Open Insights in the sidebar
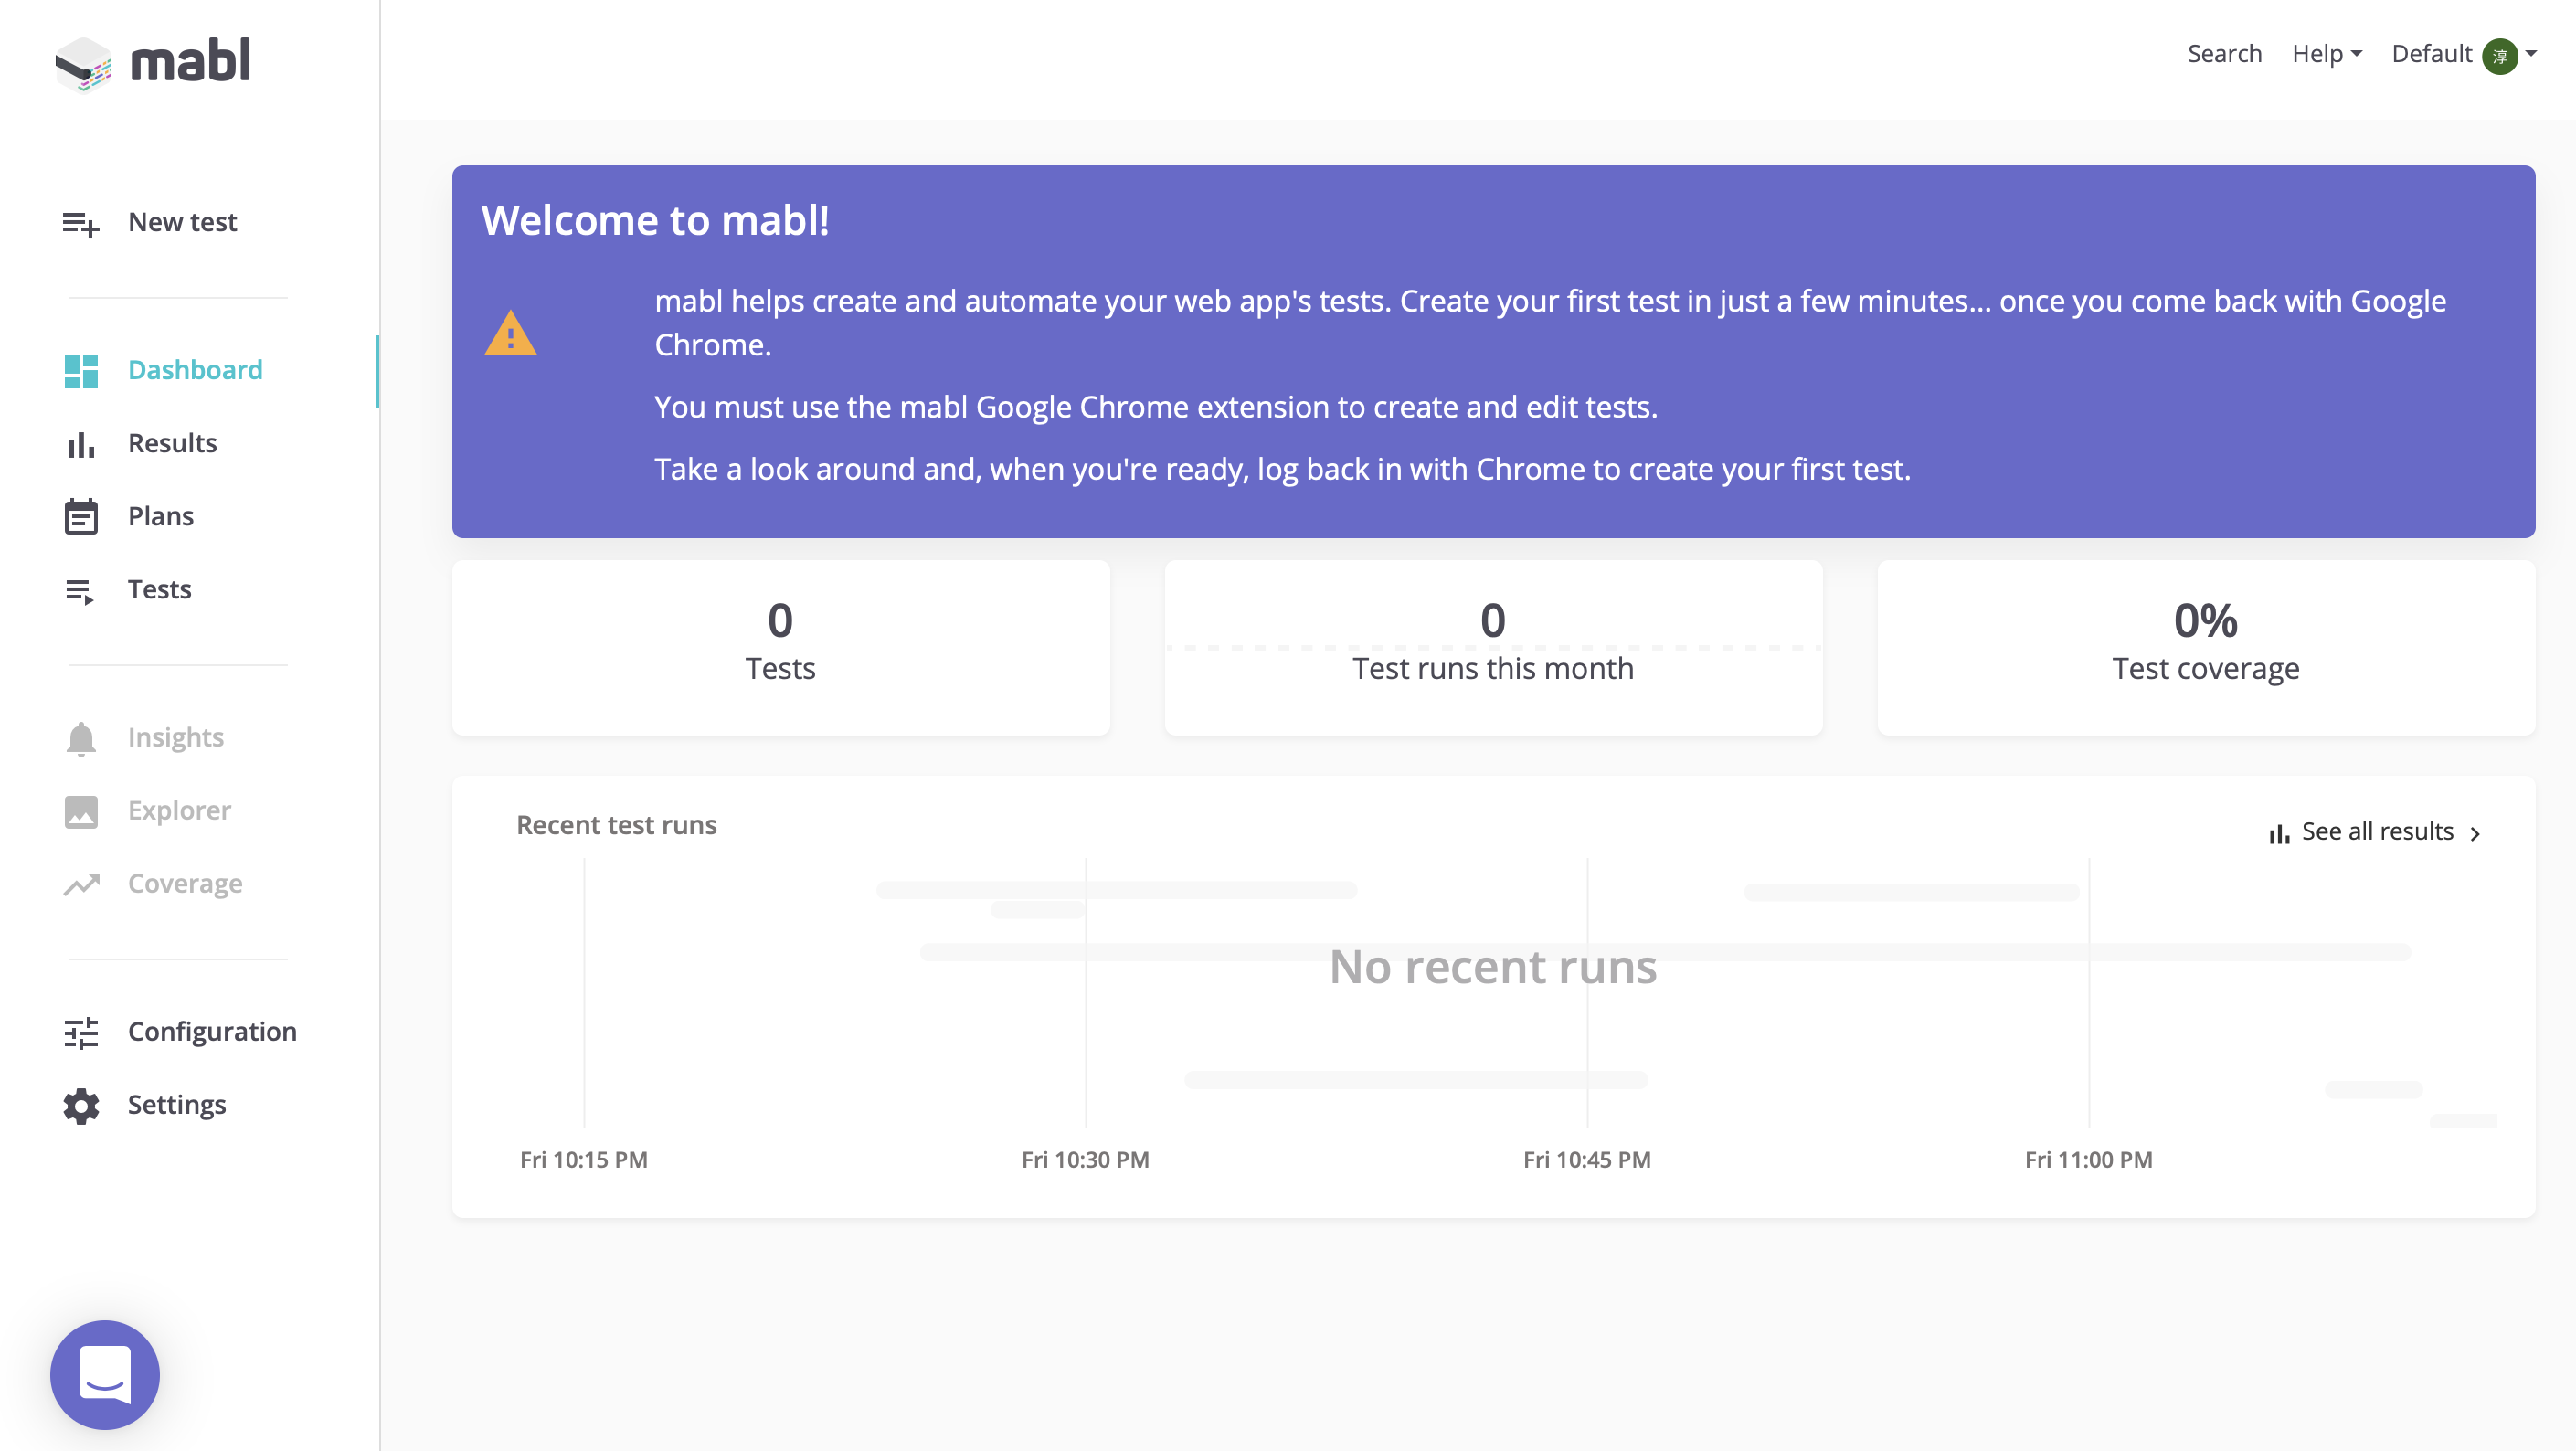 click(175, 737)
